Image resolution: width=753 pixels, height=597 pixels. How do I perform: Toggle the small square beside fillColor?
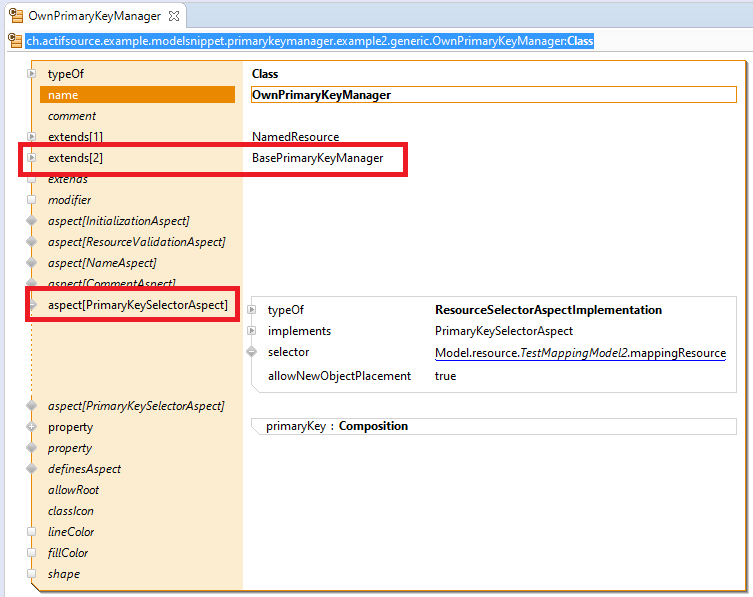click(32, 553)
